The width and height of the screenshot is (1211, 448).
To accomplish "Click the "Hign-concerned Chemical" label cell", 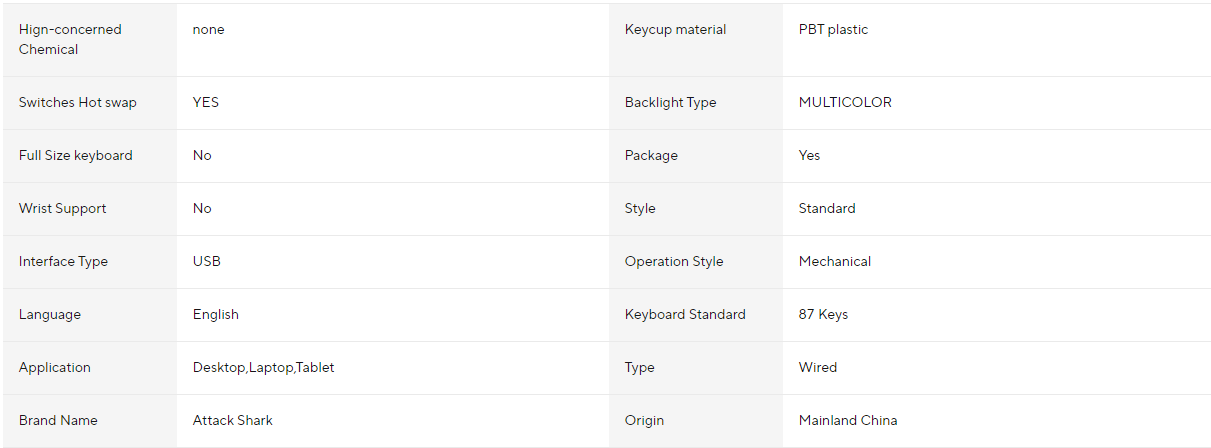I will [x=70, y=39].
